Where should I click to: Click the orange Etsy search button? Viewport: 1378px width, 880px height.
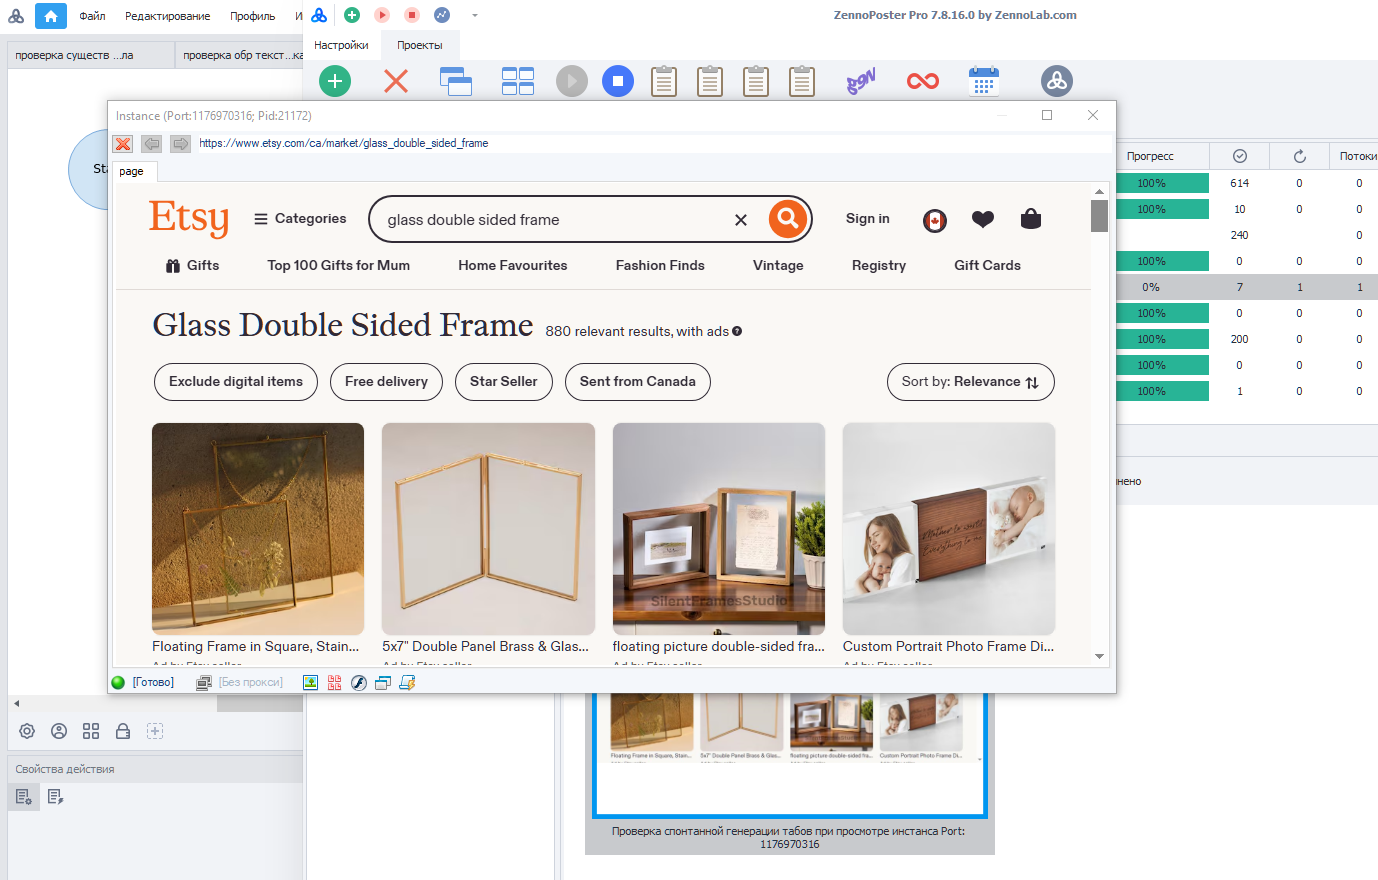coord(788,218)
